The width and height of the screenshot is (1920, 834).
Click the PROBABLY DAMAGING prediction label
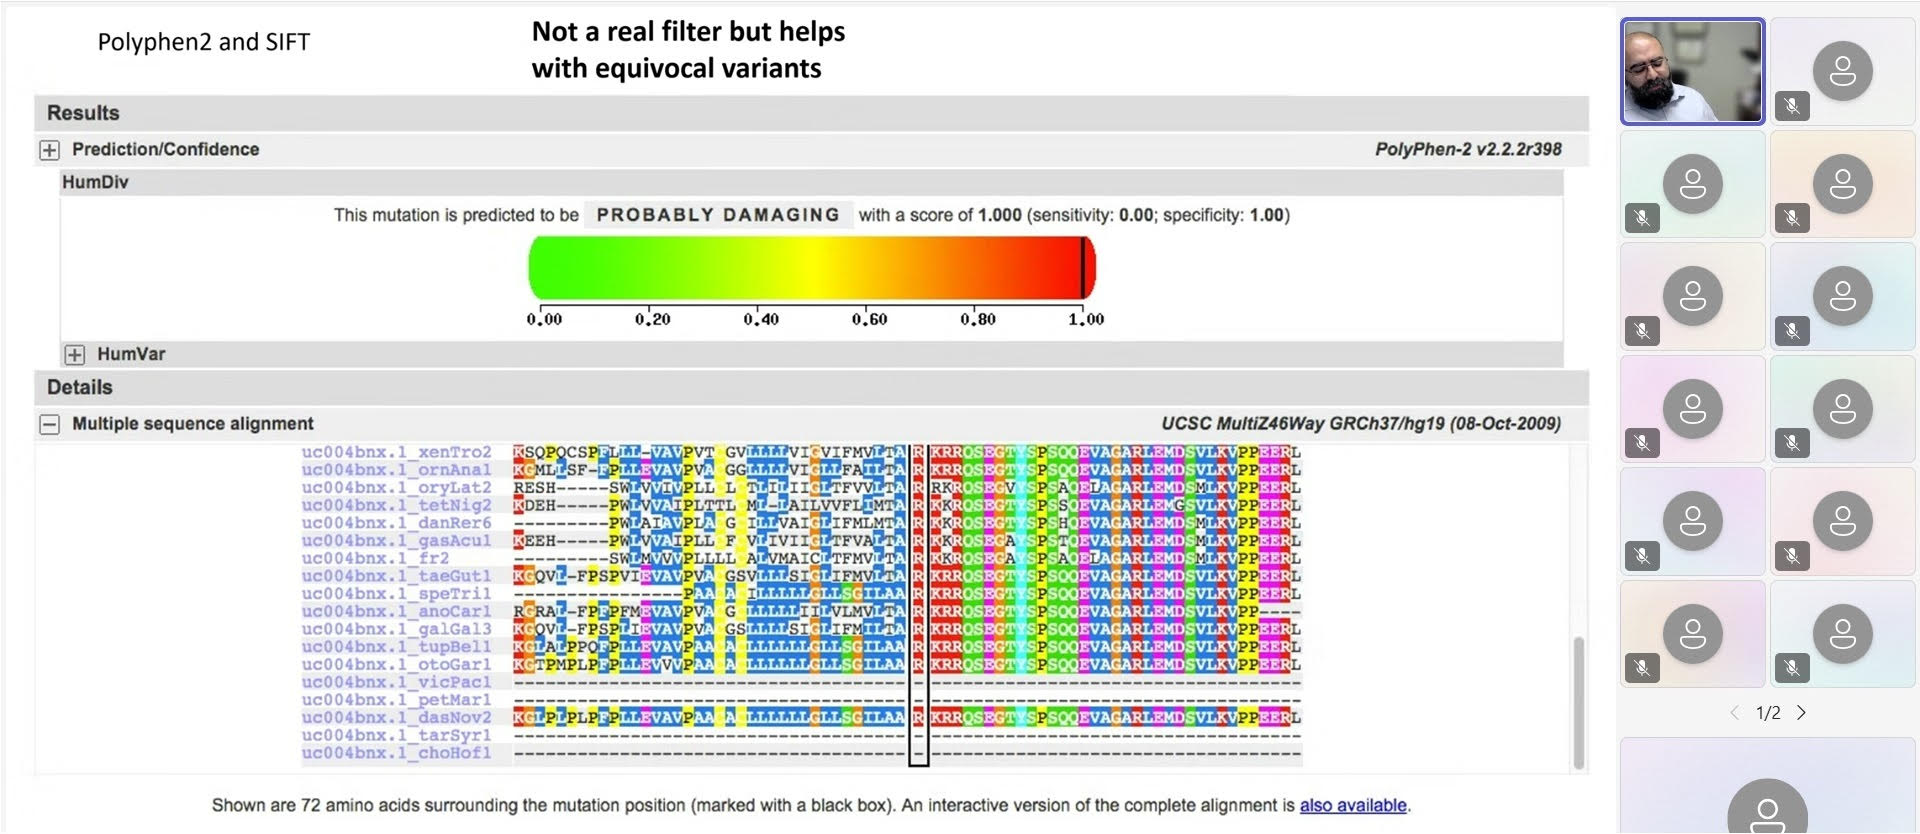click(717, 215)
